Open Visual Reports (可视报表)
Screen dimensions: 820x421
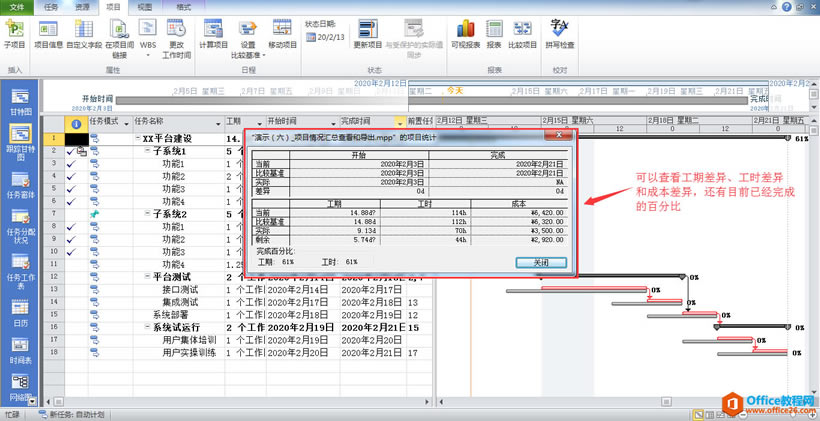(x=465, y=32)
